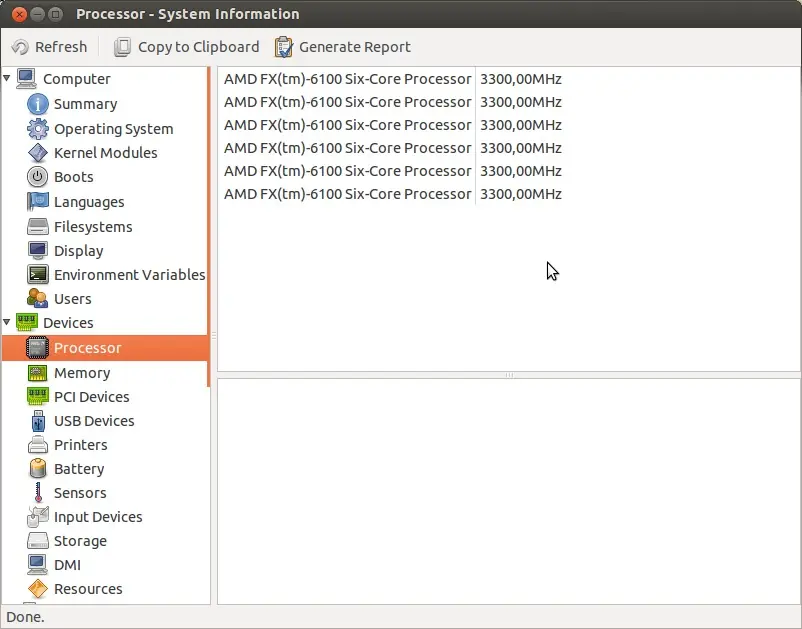Click the Copy to Clipboard icon
Screen dimensions: 802x629
point(122,47)
